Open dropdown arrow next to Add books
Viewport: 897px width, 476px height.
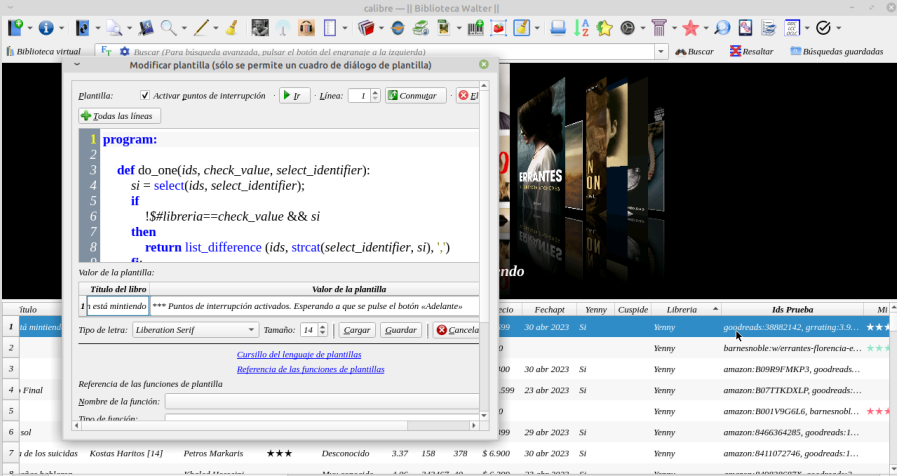tap(30, 27)
